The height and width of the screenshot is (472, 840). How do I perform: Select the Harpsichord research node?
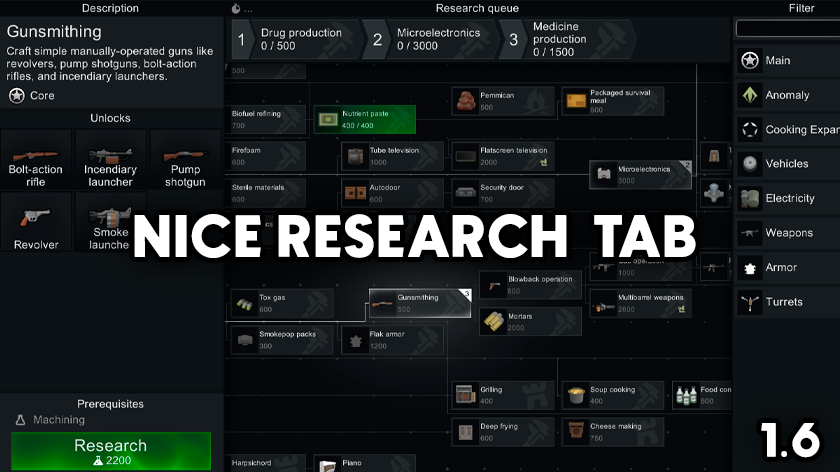coord(266,464)
